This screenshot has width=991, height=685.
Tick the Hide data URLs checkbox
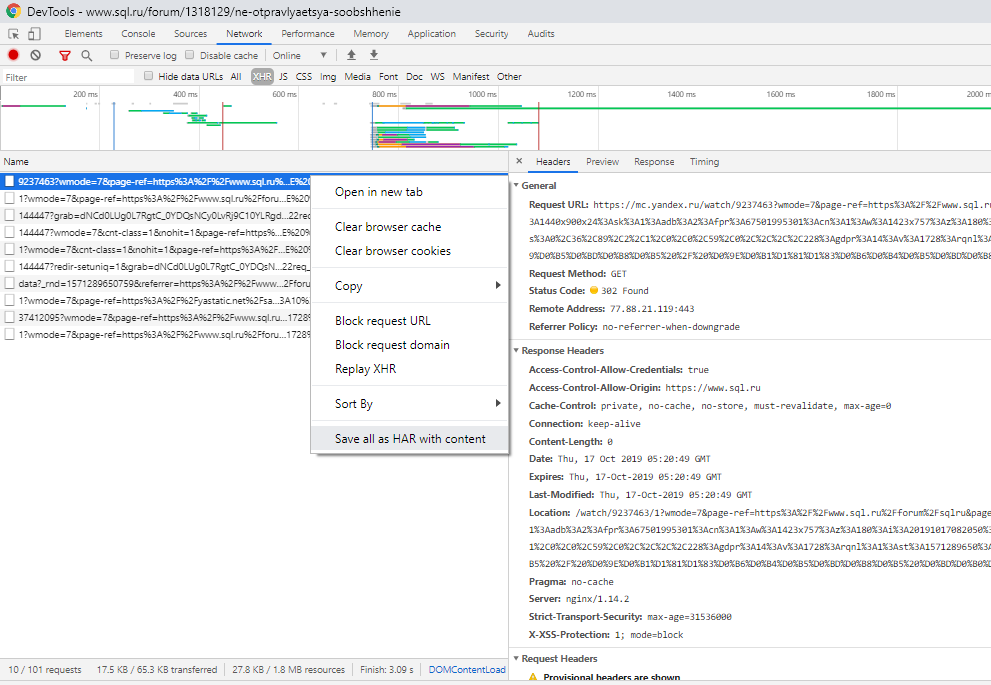click(x=149, y=76)
